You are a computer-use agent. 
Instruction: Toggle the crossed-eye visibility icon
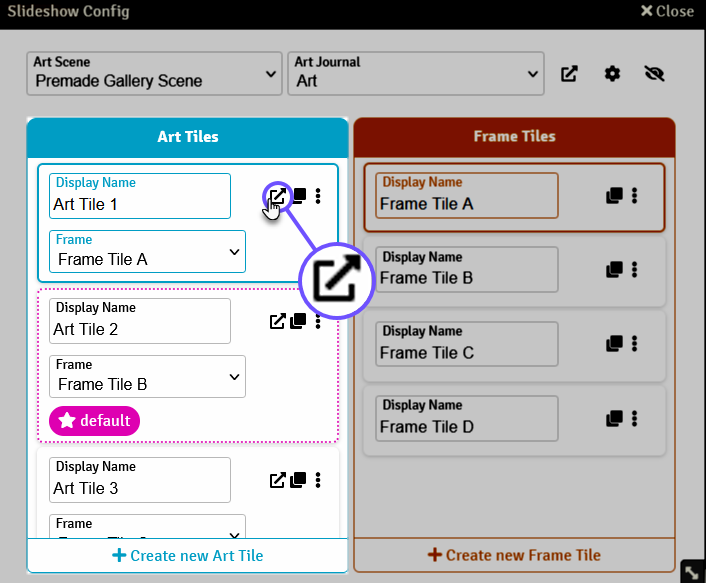click(x=654, y=74)
